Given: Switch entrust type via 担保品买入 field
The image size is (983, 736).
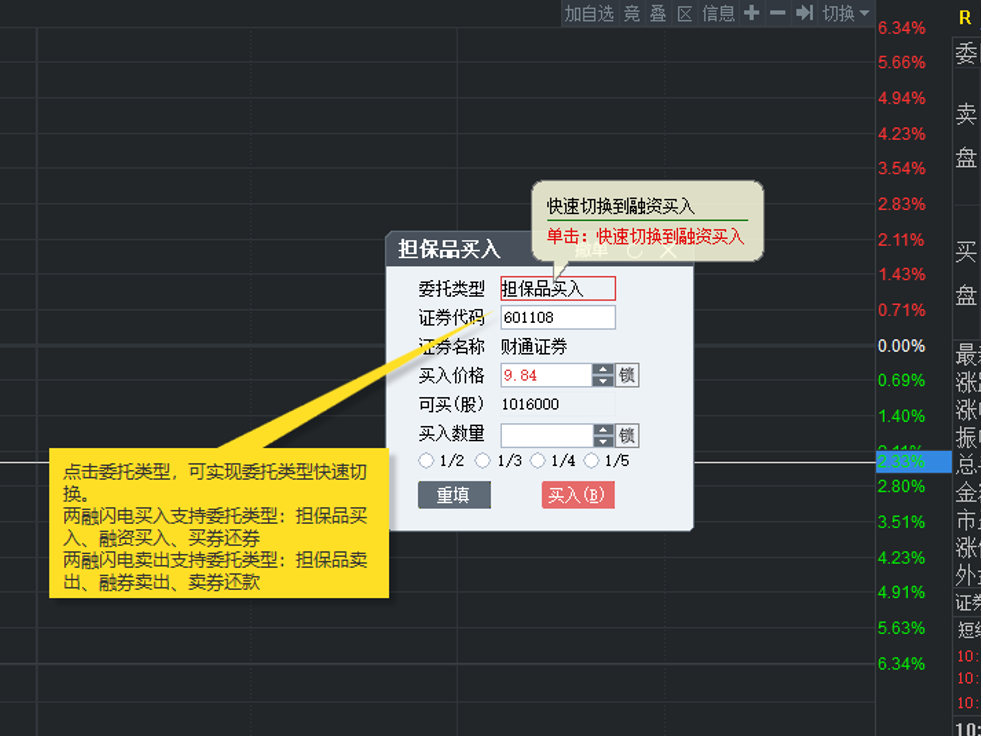Looking at the screenshot, I should tap(558, 289).
